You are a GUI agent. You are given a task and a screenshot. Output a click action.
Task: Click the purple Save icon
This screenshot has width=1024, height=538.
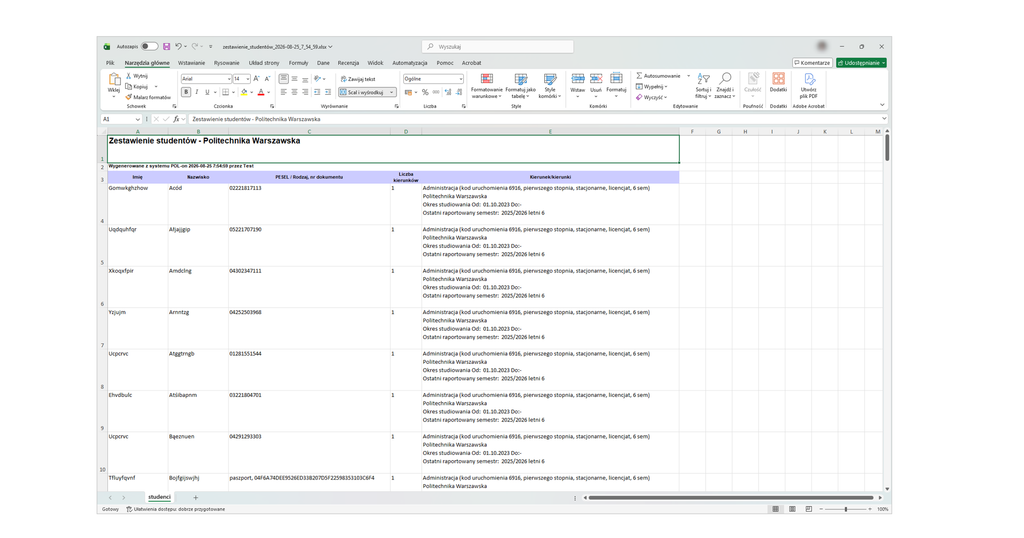(167, 46)
